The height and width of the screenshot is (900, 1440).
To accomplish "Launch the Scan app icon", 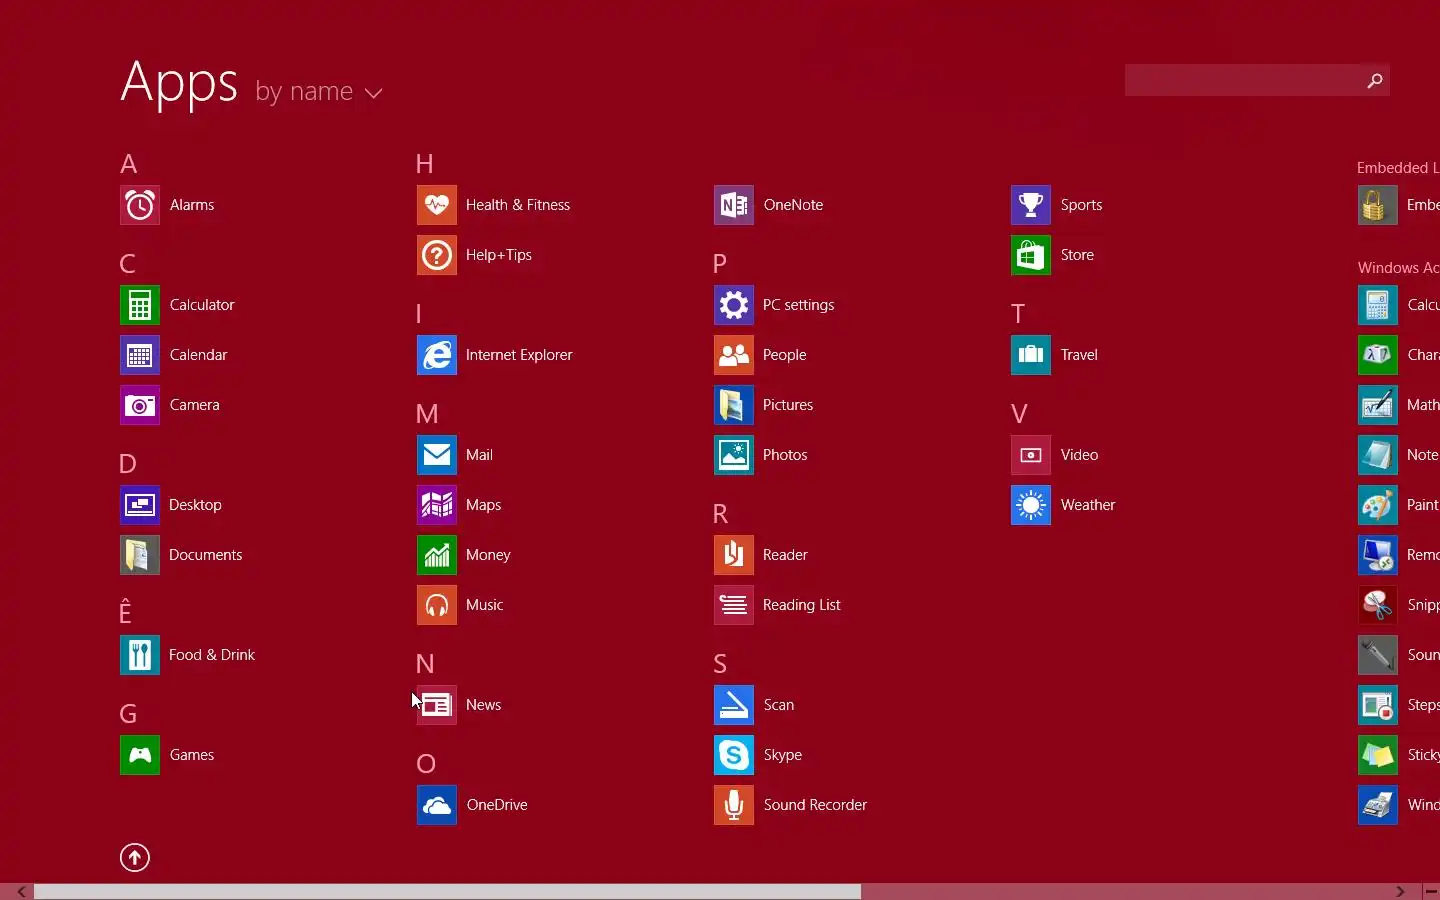I will click(x=734, y=705).
